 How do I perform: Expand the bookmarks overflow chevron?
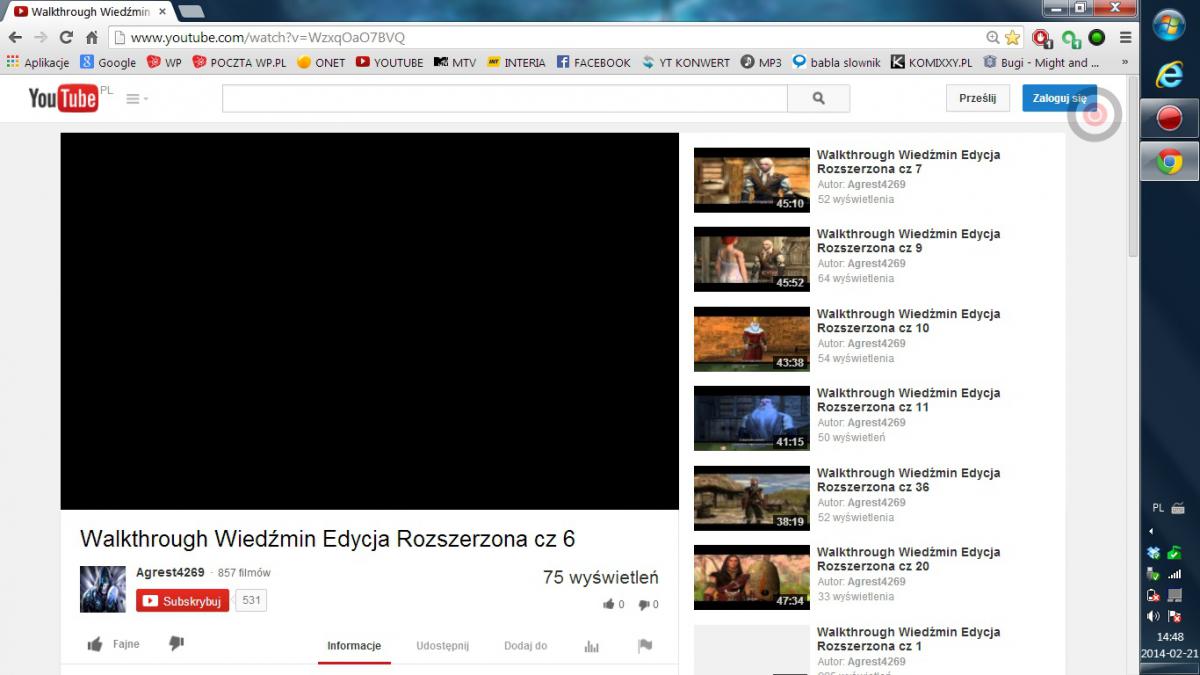[1125, 62]
